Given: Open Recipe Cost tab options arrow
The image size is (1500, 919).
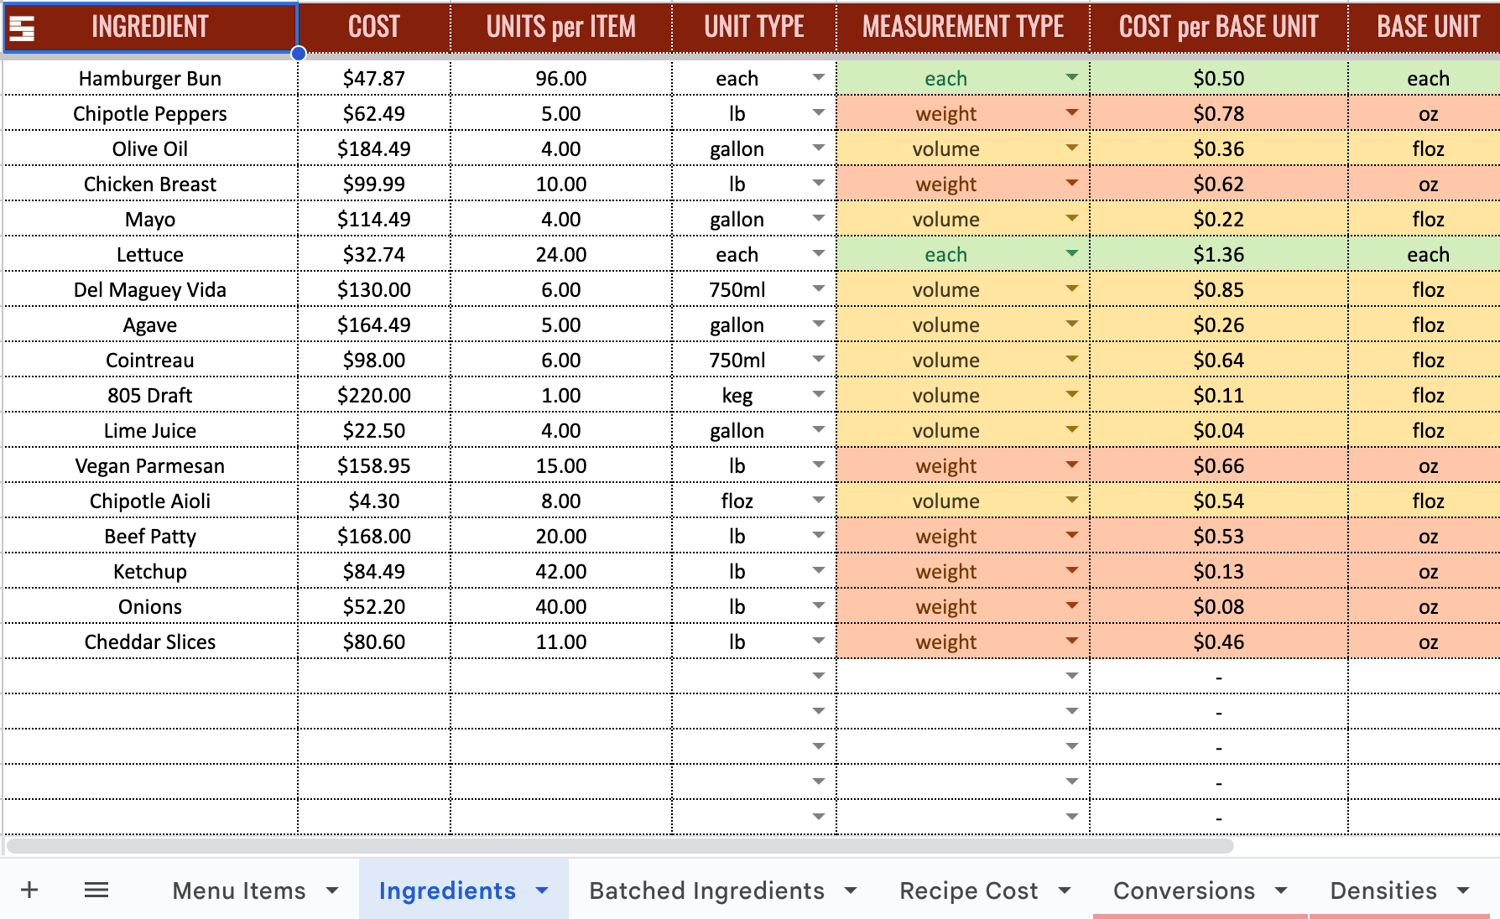Looking at the screenshot, I should coord(1064,890).
